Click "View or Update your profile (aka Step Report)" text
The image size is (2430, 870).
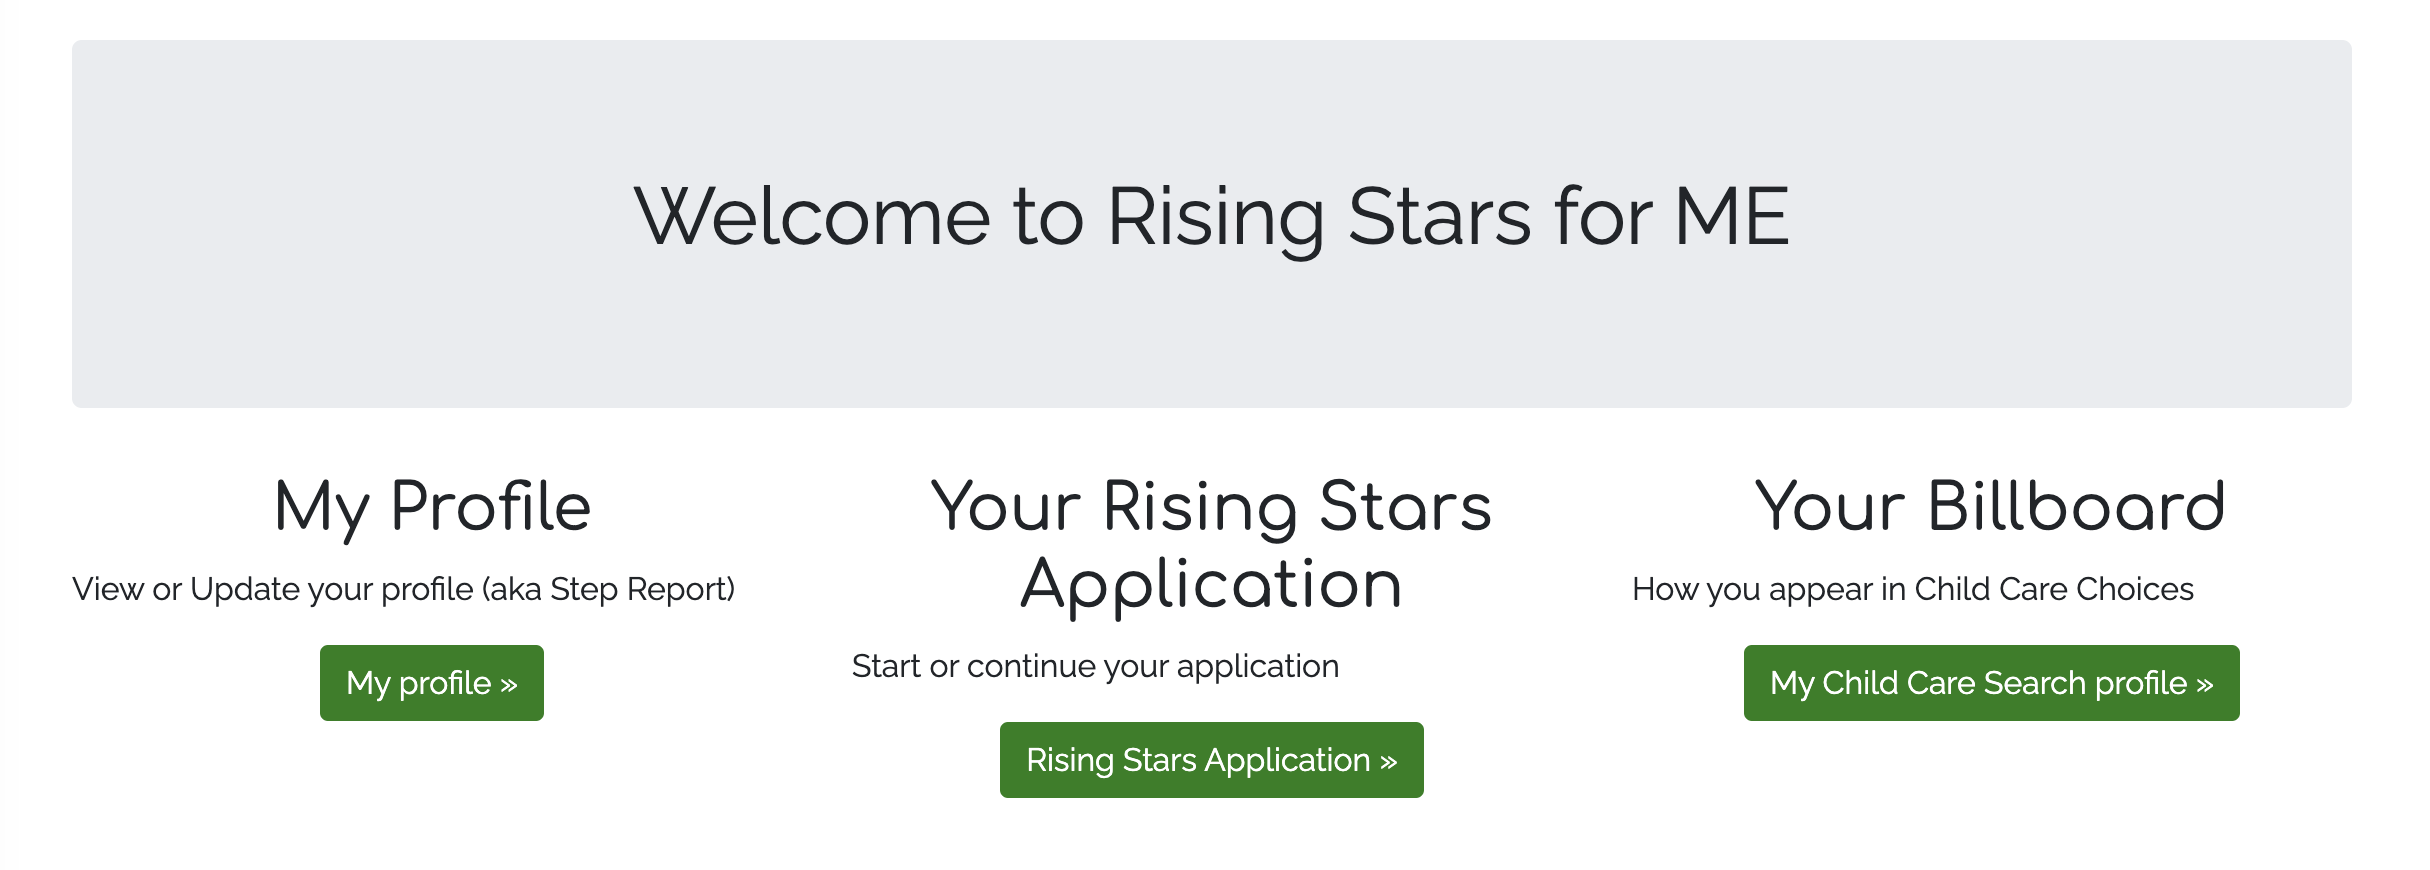pos(403,590)
